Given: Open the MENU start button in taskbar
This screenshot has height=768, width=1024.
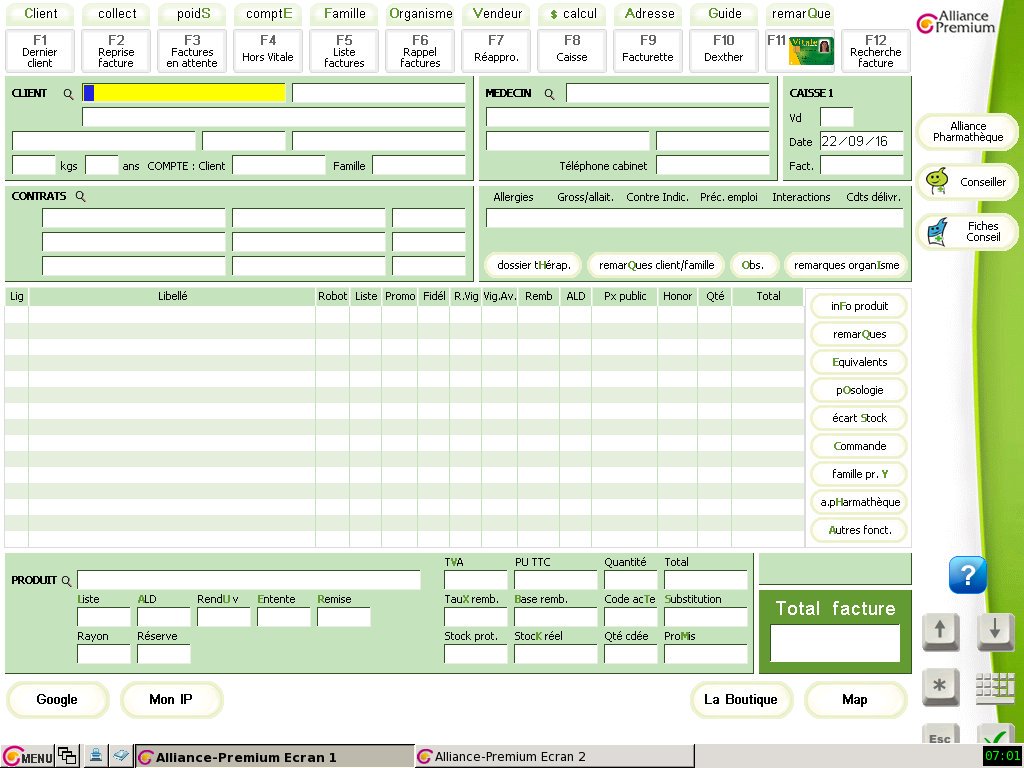Looking at the screenshot, I should coord(27,756).
